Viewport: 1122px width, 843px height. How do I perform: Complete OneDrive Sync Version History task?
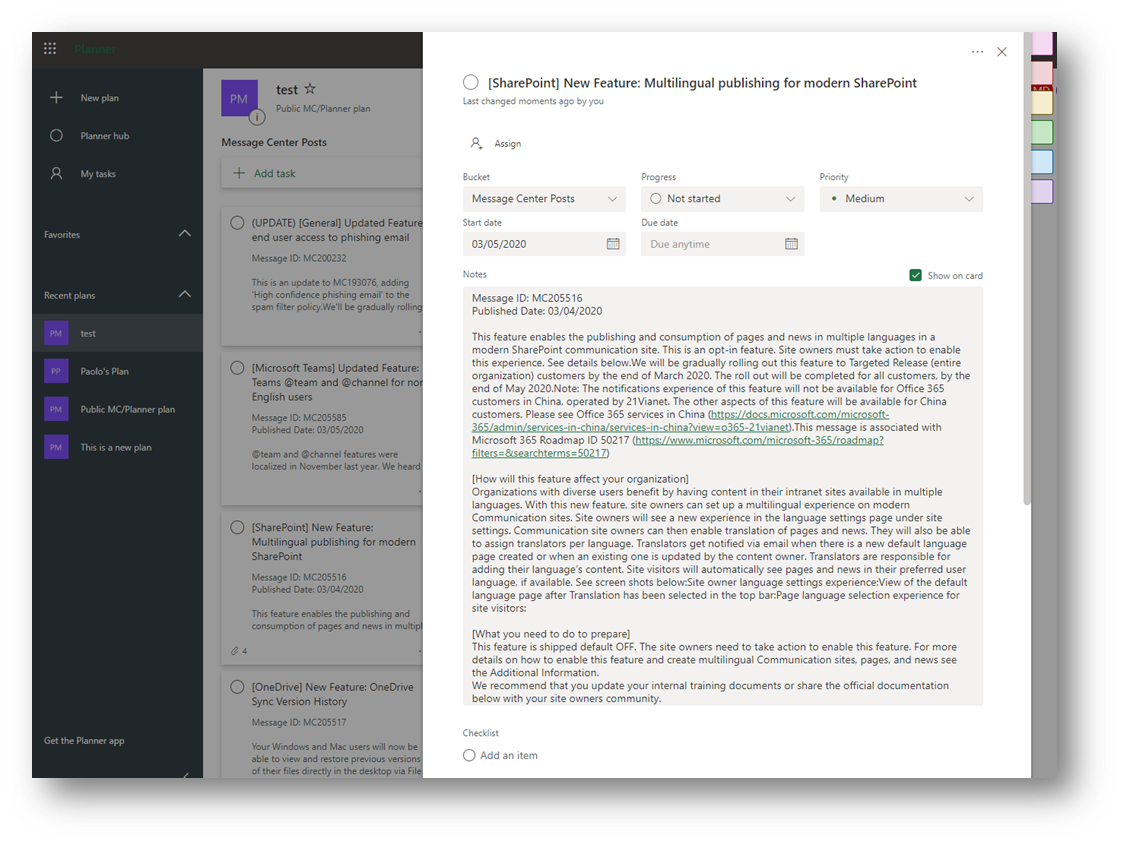click(237, 687)
